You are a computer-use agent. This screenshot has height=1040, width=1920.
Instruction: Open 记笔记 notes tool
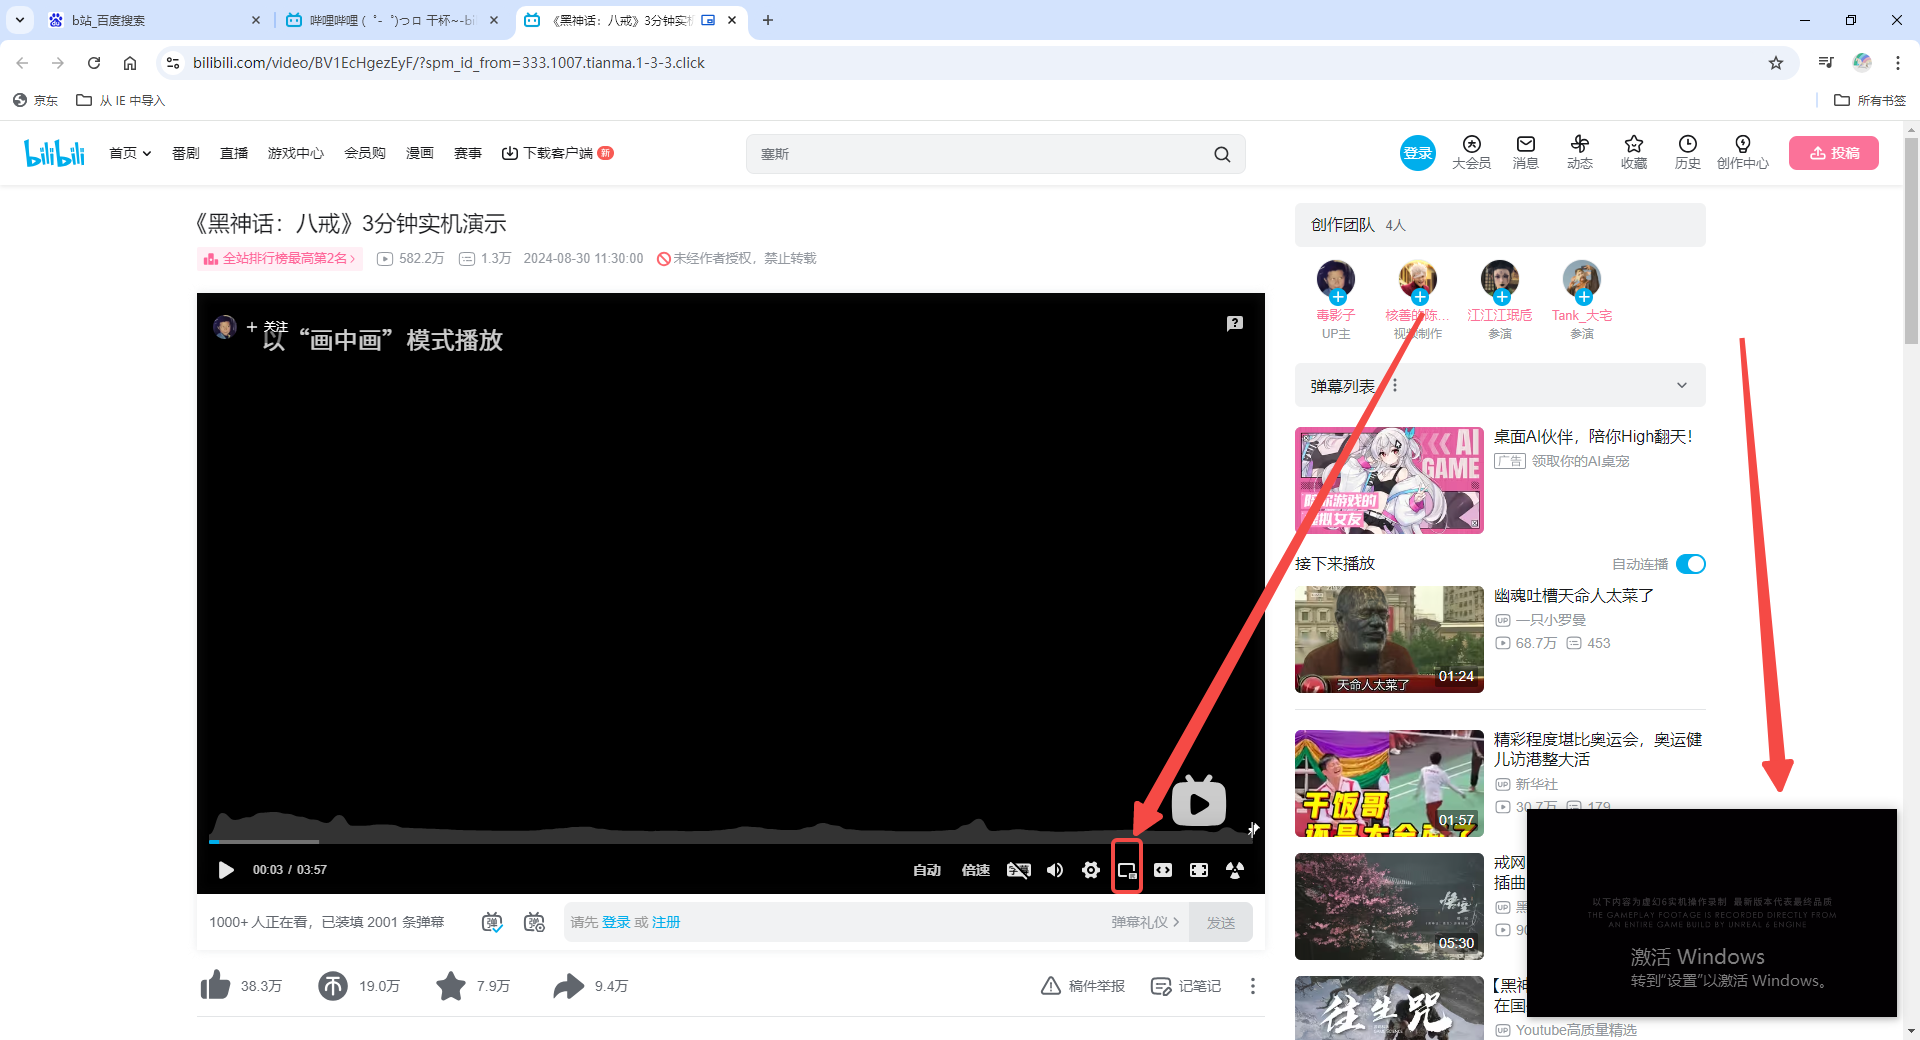[x=1186, y=986]
